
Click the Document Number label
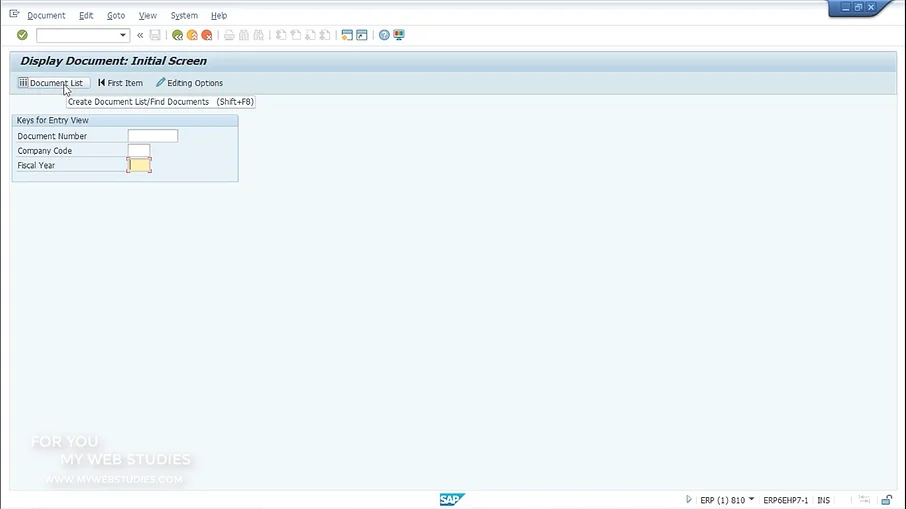click(52, 136)
